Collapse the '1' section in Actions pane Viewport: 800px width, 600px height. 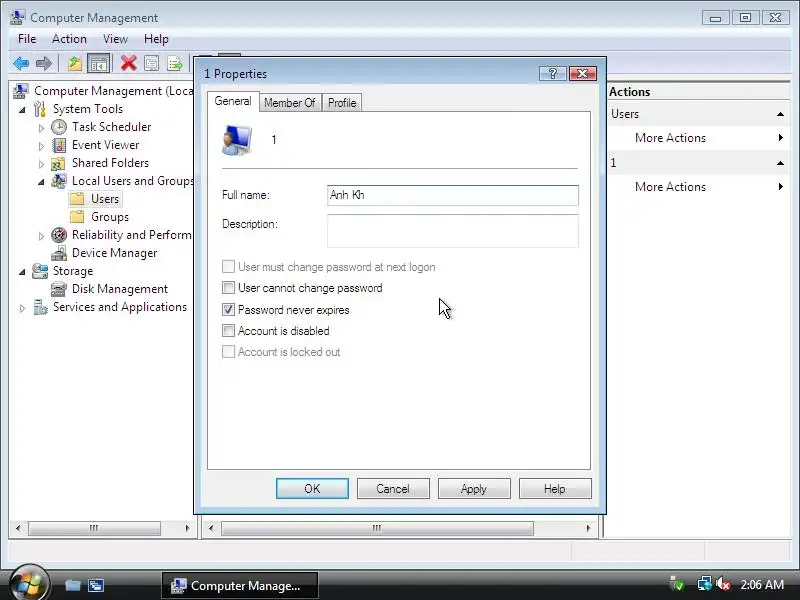coord(780,163)
